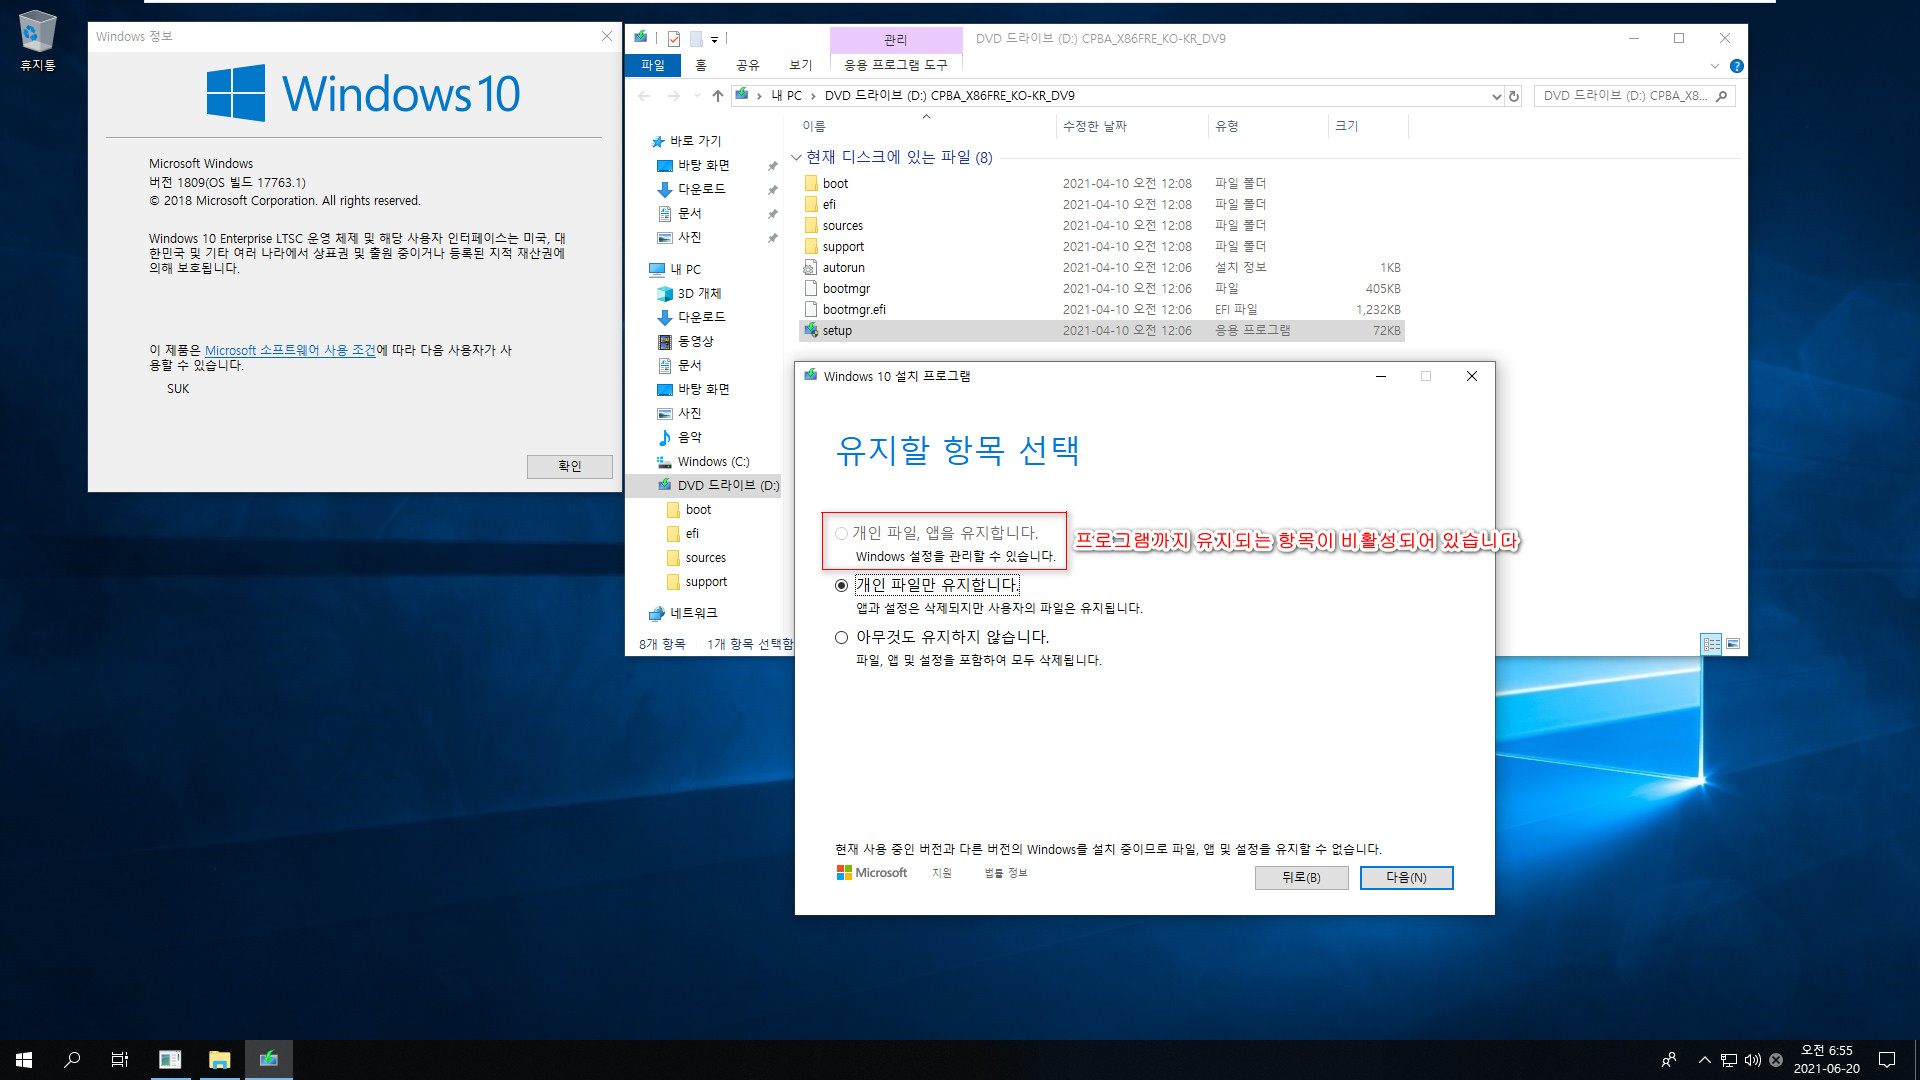This screenshot has height=1080, width=1920.
Task: Open the 응용 프로그램 도구 tab
Action: tap(895, 65)
